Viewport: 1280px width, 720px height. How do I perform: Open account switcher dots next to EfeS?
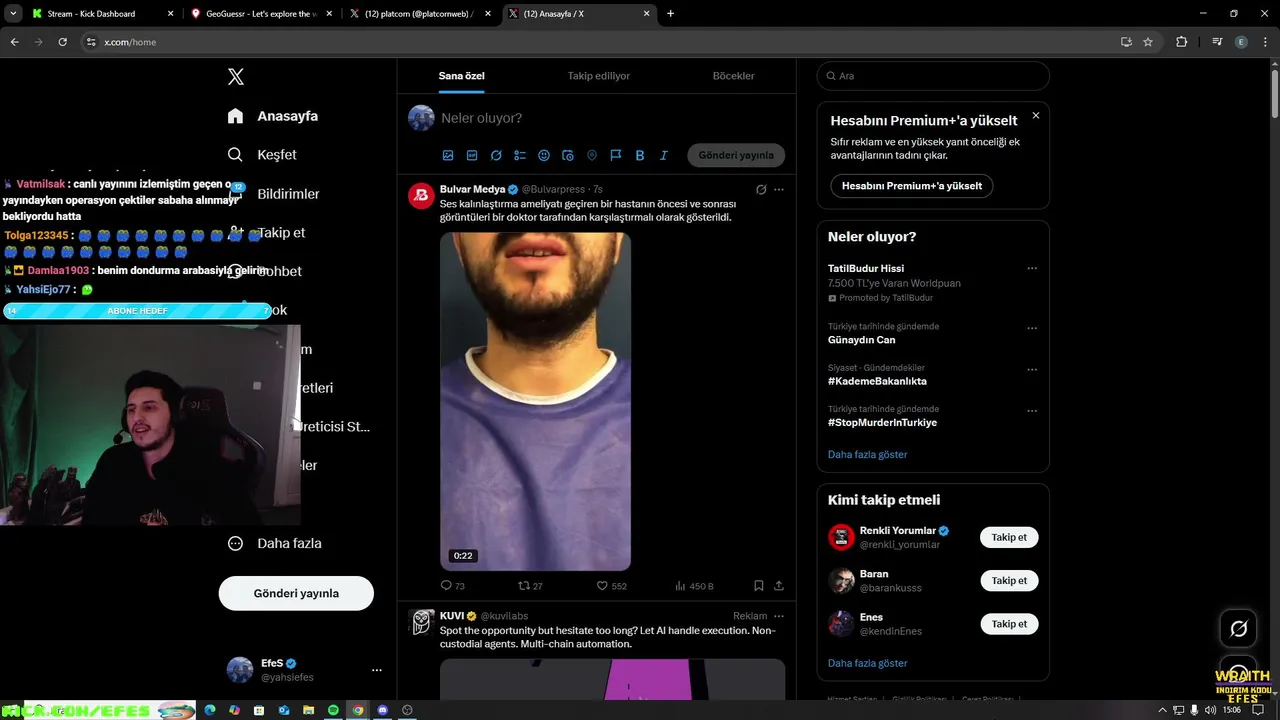376,670
